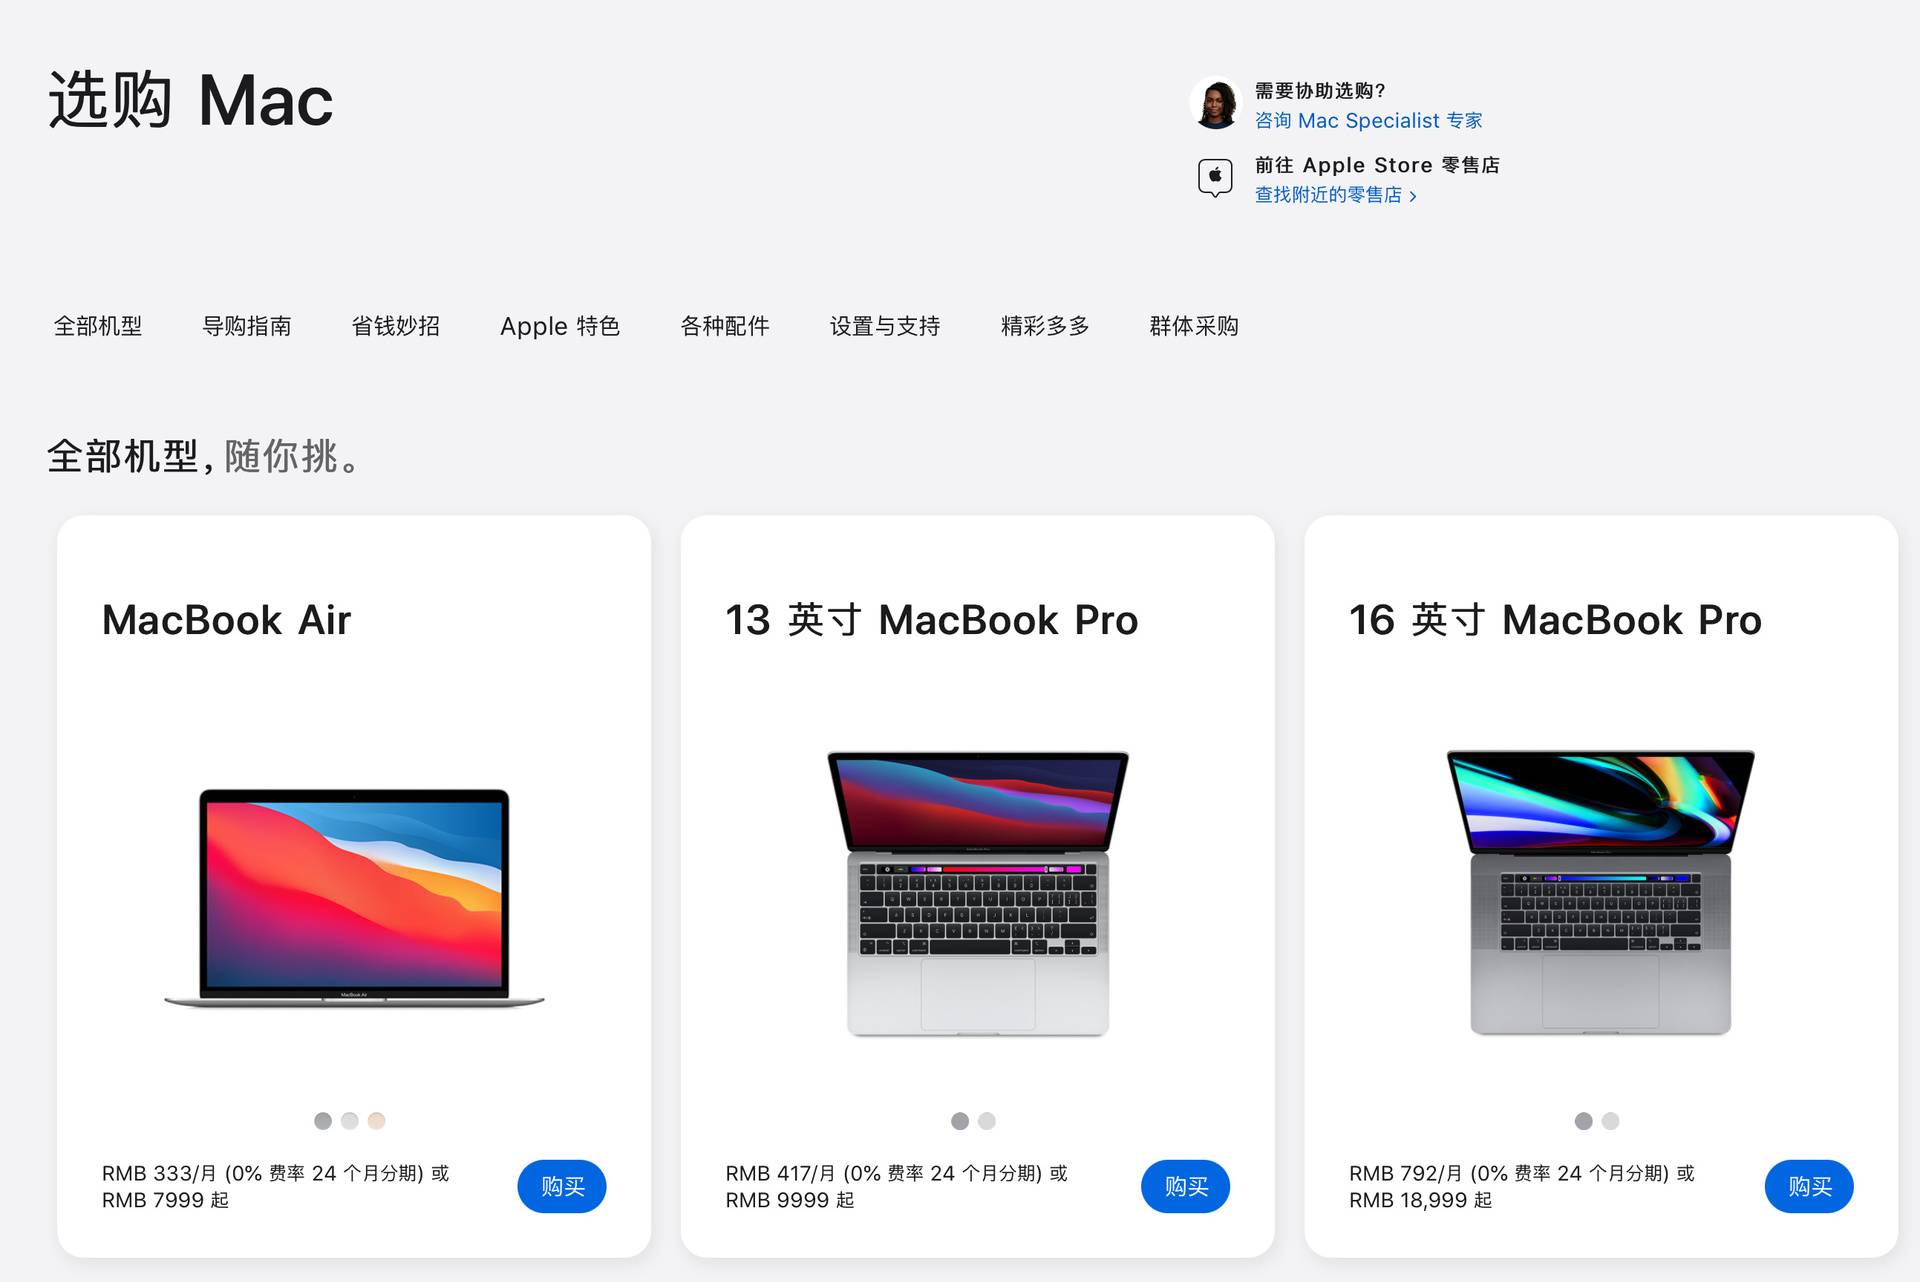
Task: Click the Apple Store retail icon
Action: point(1215,178)
